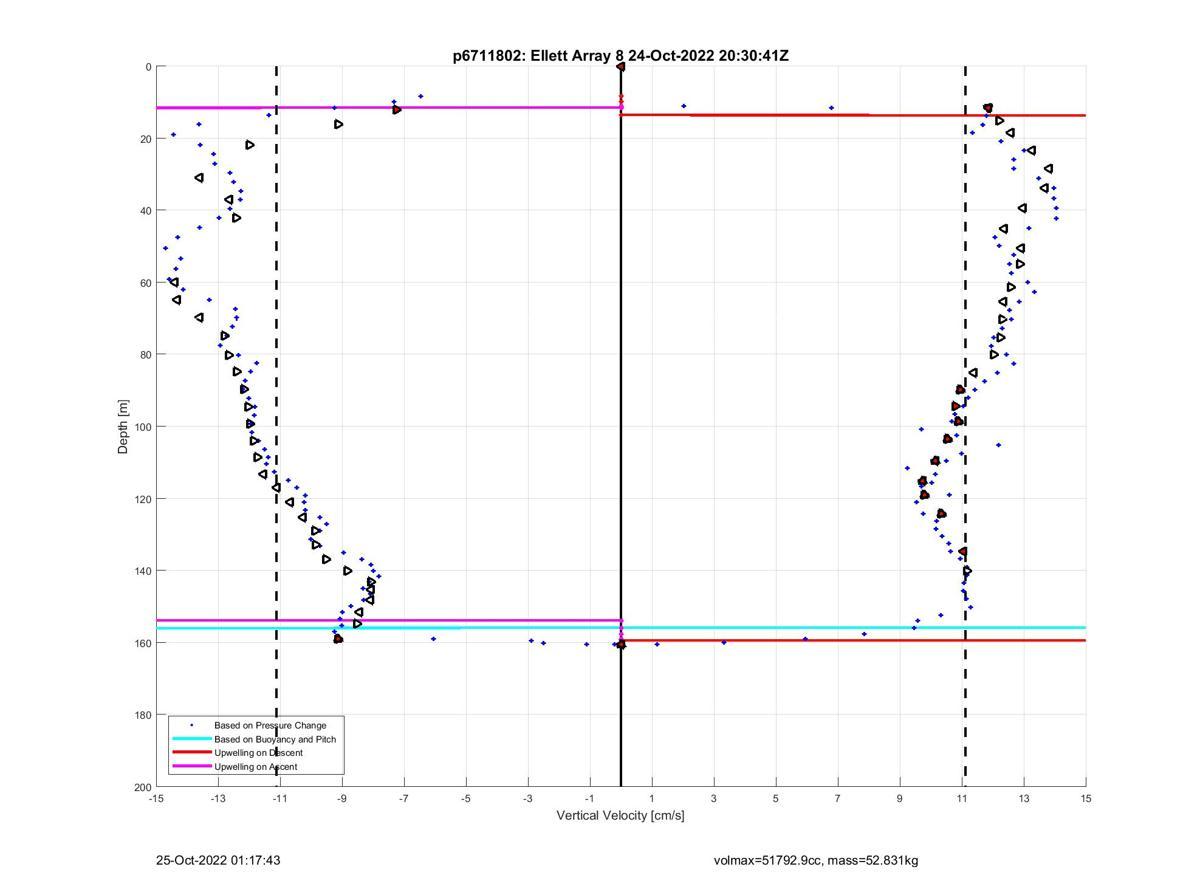The width and height of the screenshot is (1200, 885).
Task: Click the x-axis tick label '-3'
Action: [528, 798]
